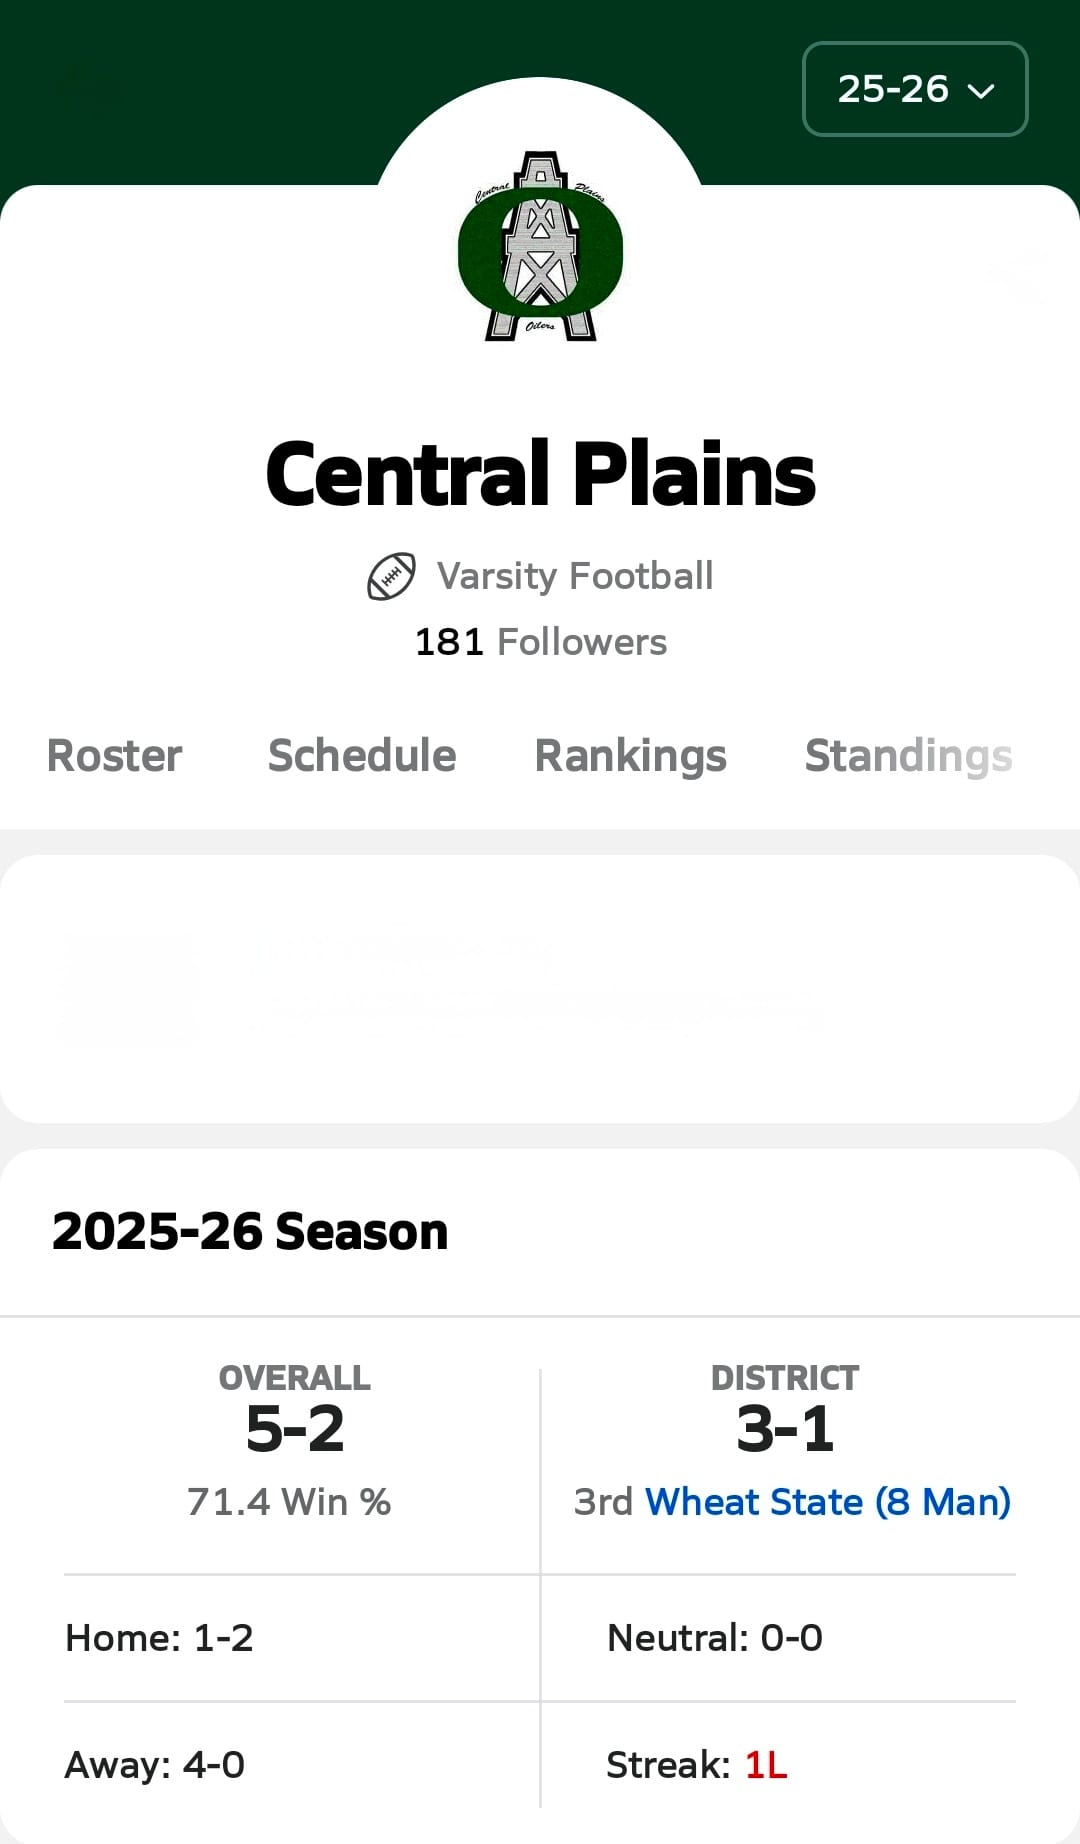This screenshot has height=1844, width=1080.
Task: Tap the 71.4 Win % text
Action: [x=289, y=1502]
